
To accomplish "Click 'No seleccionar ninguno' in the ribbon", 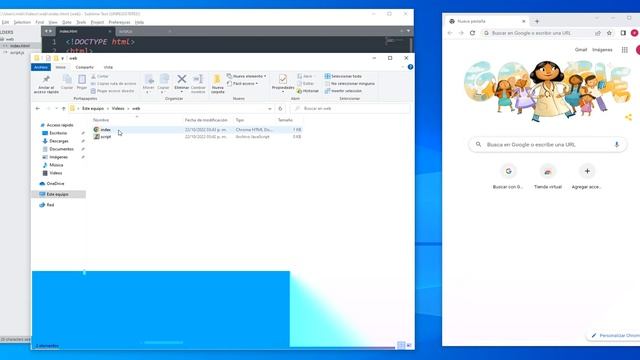I will [x=349, y=84].
